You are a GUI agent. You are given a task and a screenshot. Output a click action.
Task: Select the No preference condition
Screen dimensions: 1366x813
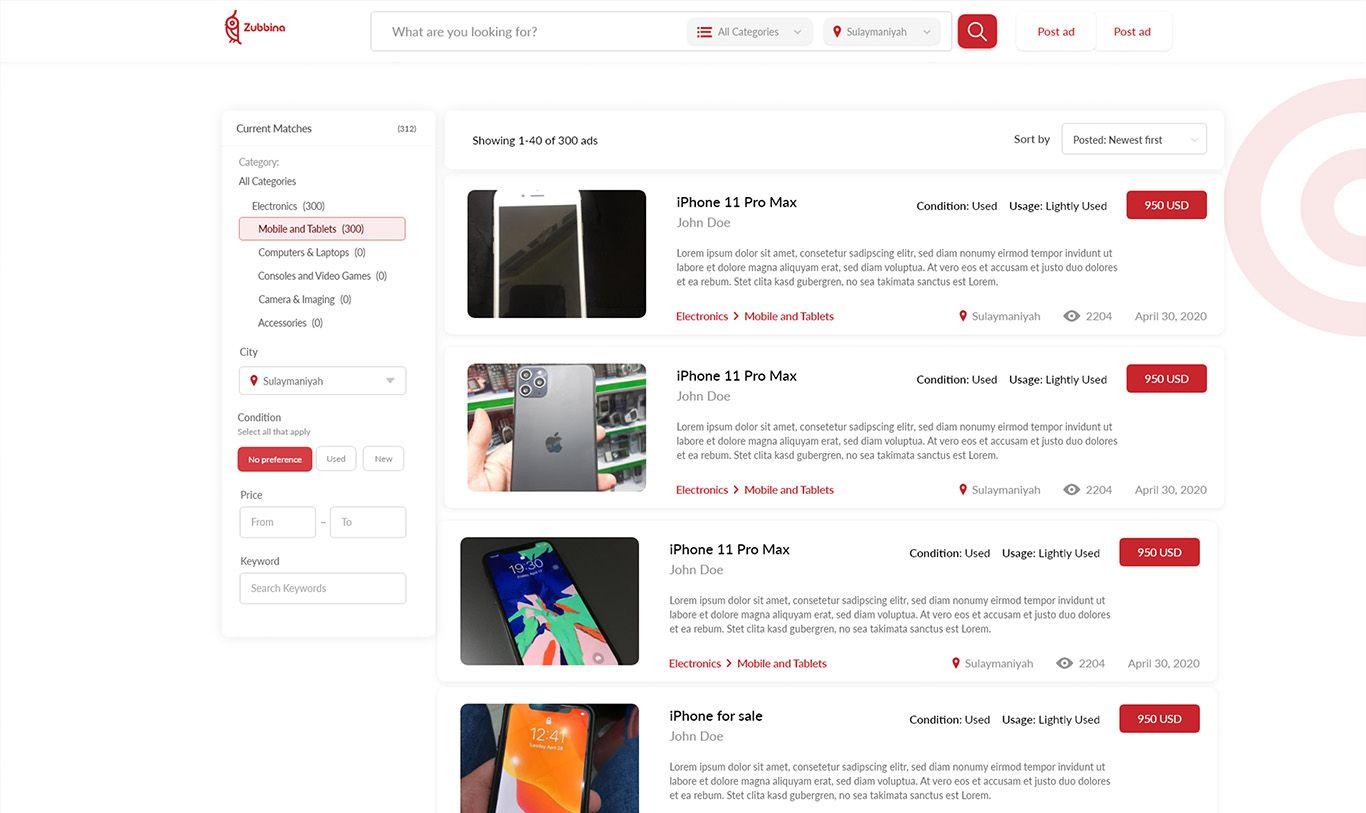tap(275, 459)
